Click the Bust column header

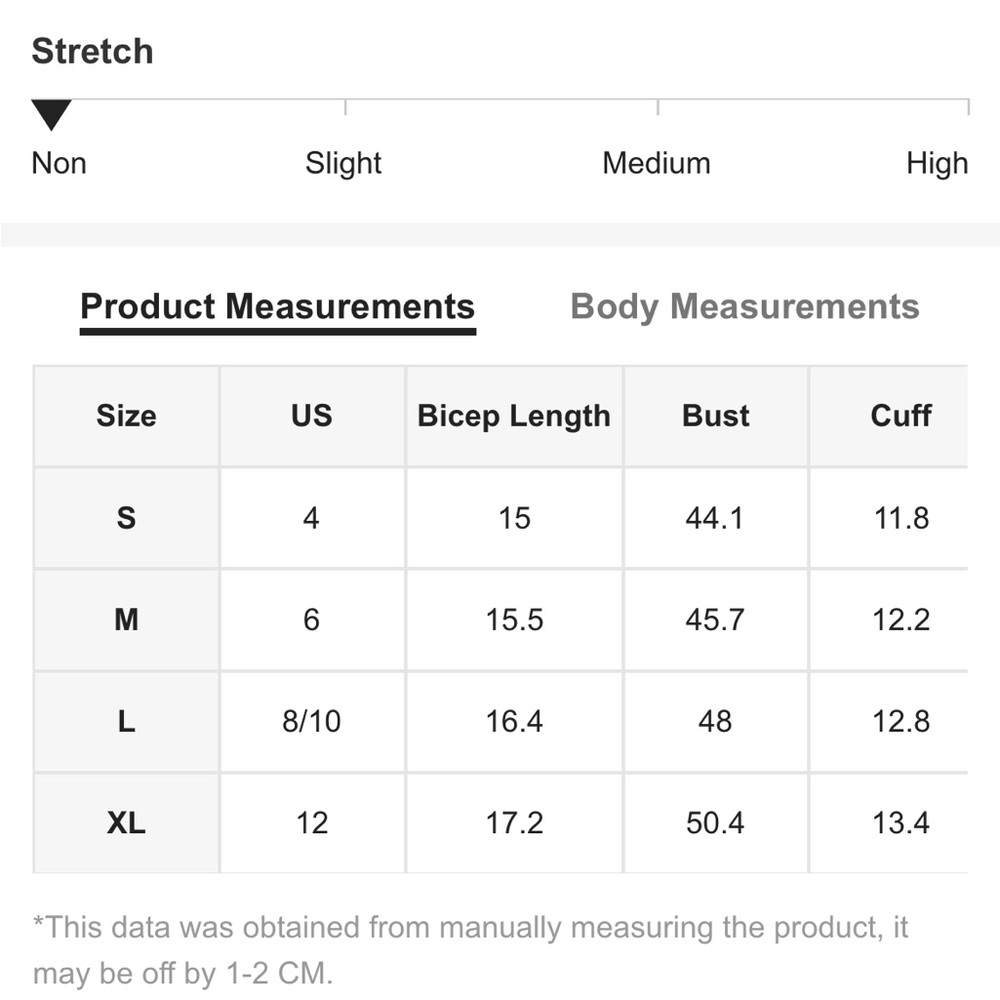(x=716, y=416)
